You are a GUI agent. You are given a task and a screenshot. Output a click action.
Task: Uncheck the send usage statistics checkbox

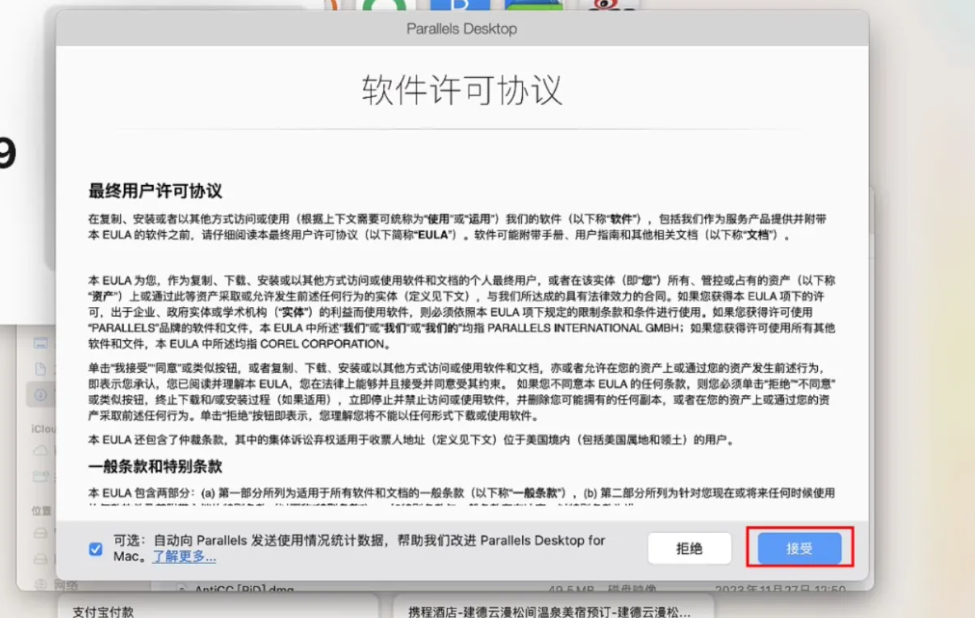pos(96,548)
